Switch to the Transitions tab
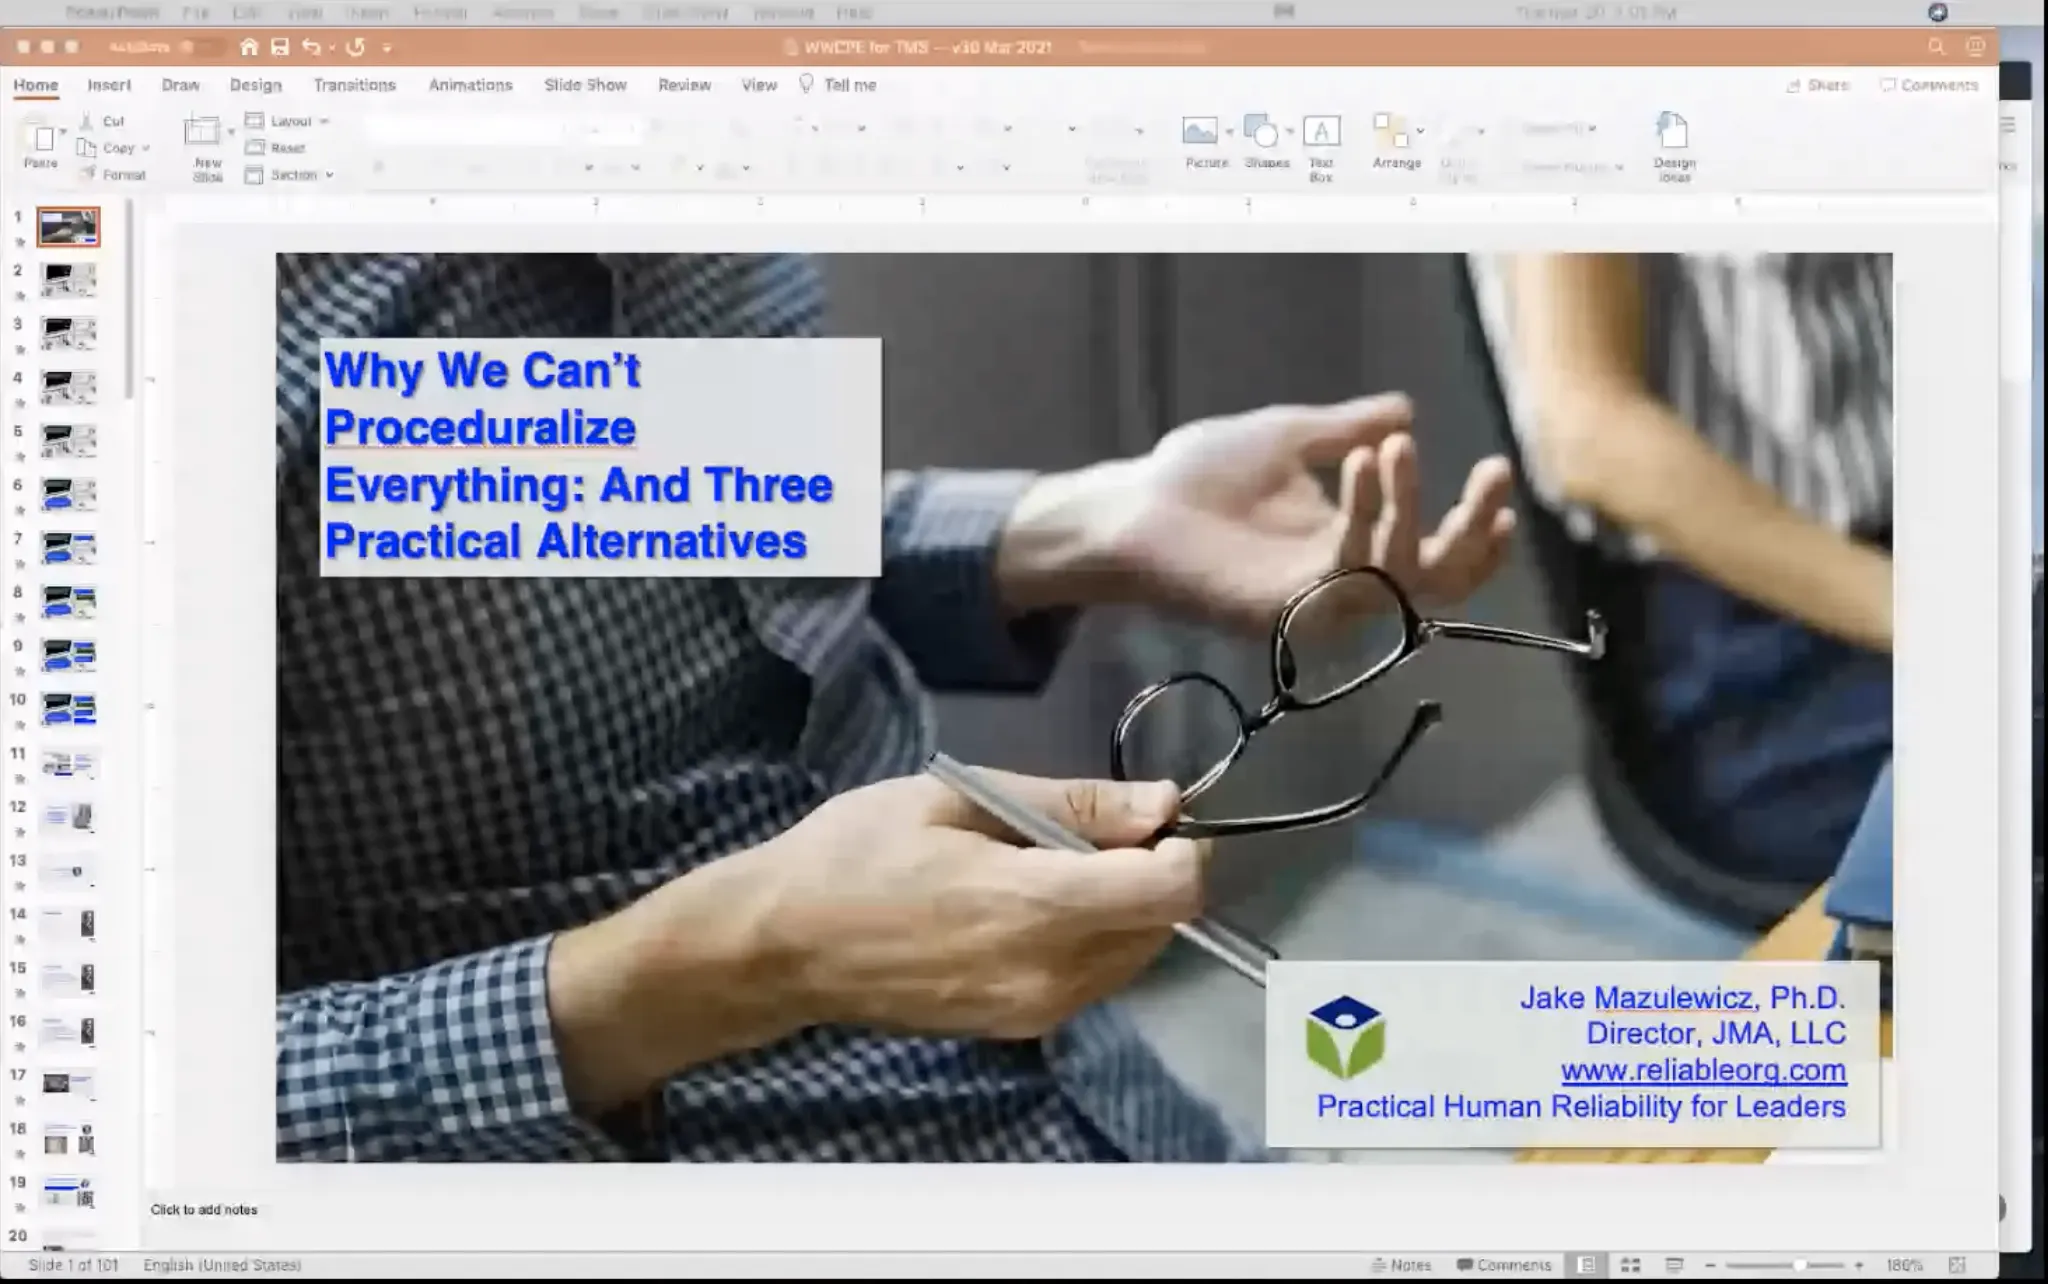This screenshot has width=2048, height=1284. (354, 85)
